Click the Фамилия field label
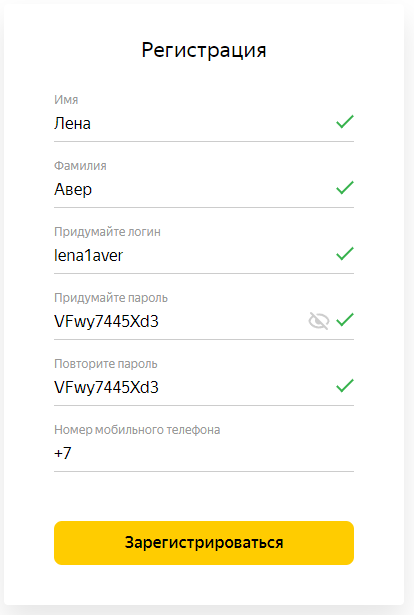Screen dimensions: 414x615 (80, 166)
